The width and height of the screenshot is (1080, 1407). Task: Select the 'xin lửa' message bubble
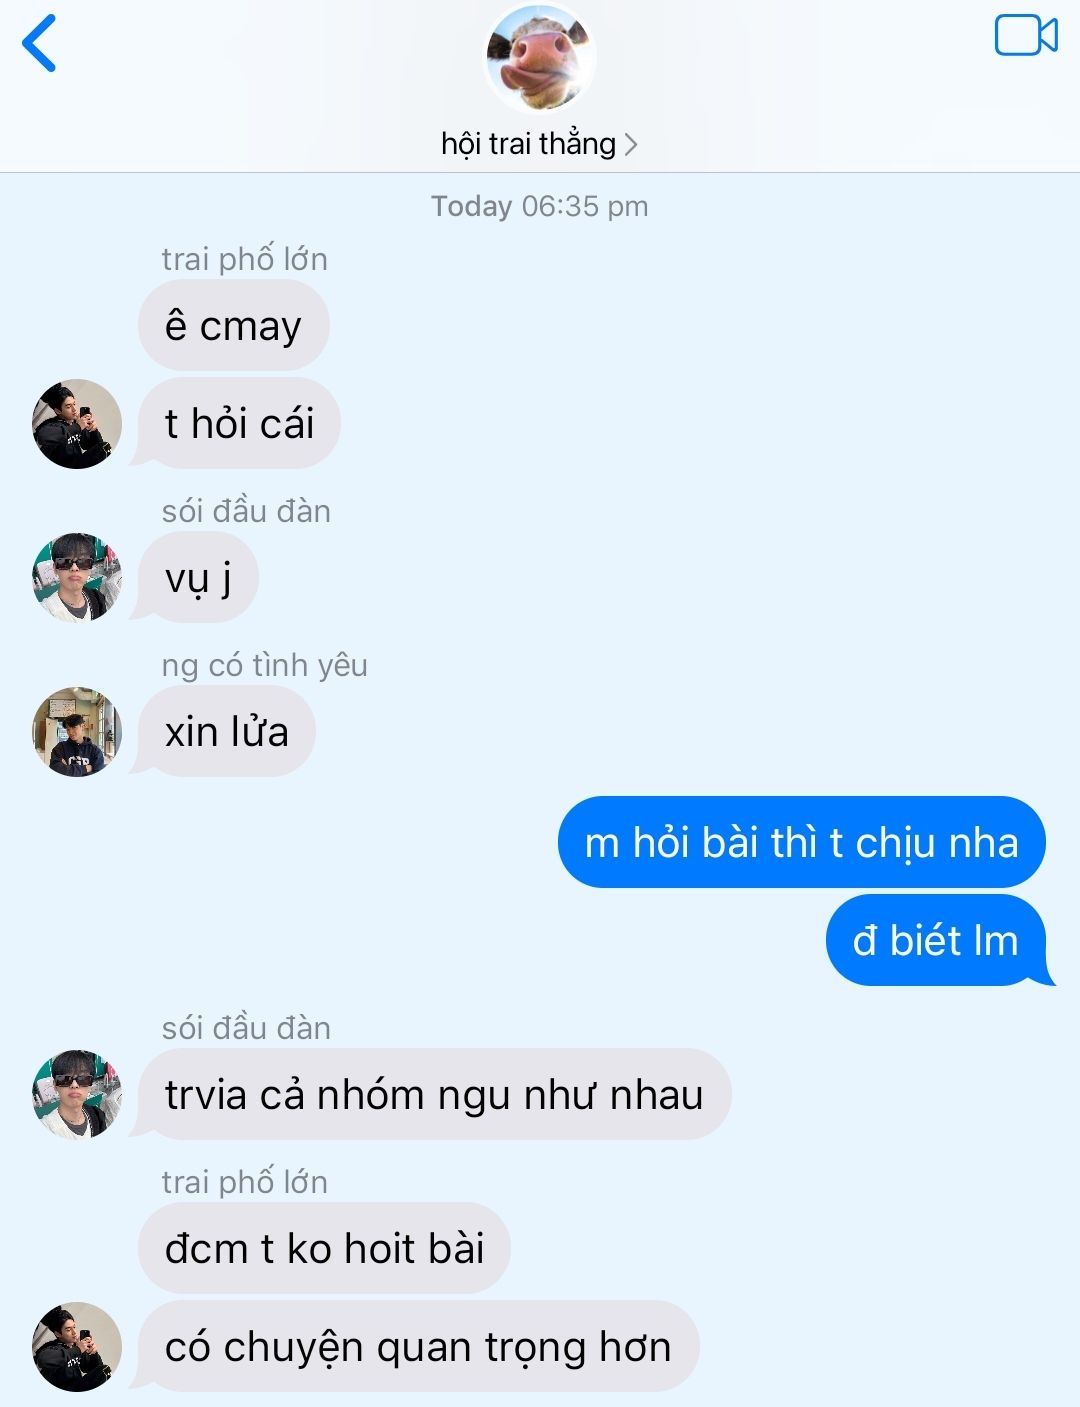pyautogui.click(x=226, y=731)
